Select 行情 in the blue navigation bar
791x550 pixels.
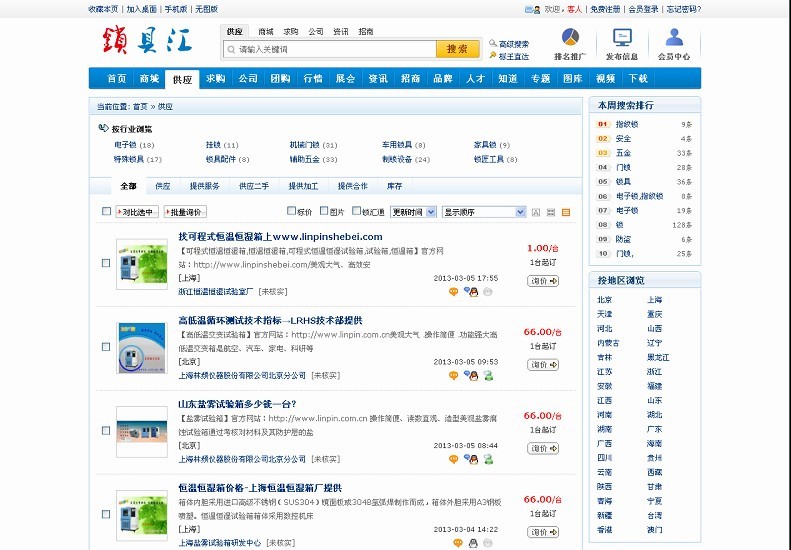pyautogui.click(x=313, y=78)
